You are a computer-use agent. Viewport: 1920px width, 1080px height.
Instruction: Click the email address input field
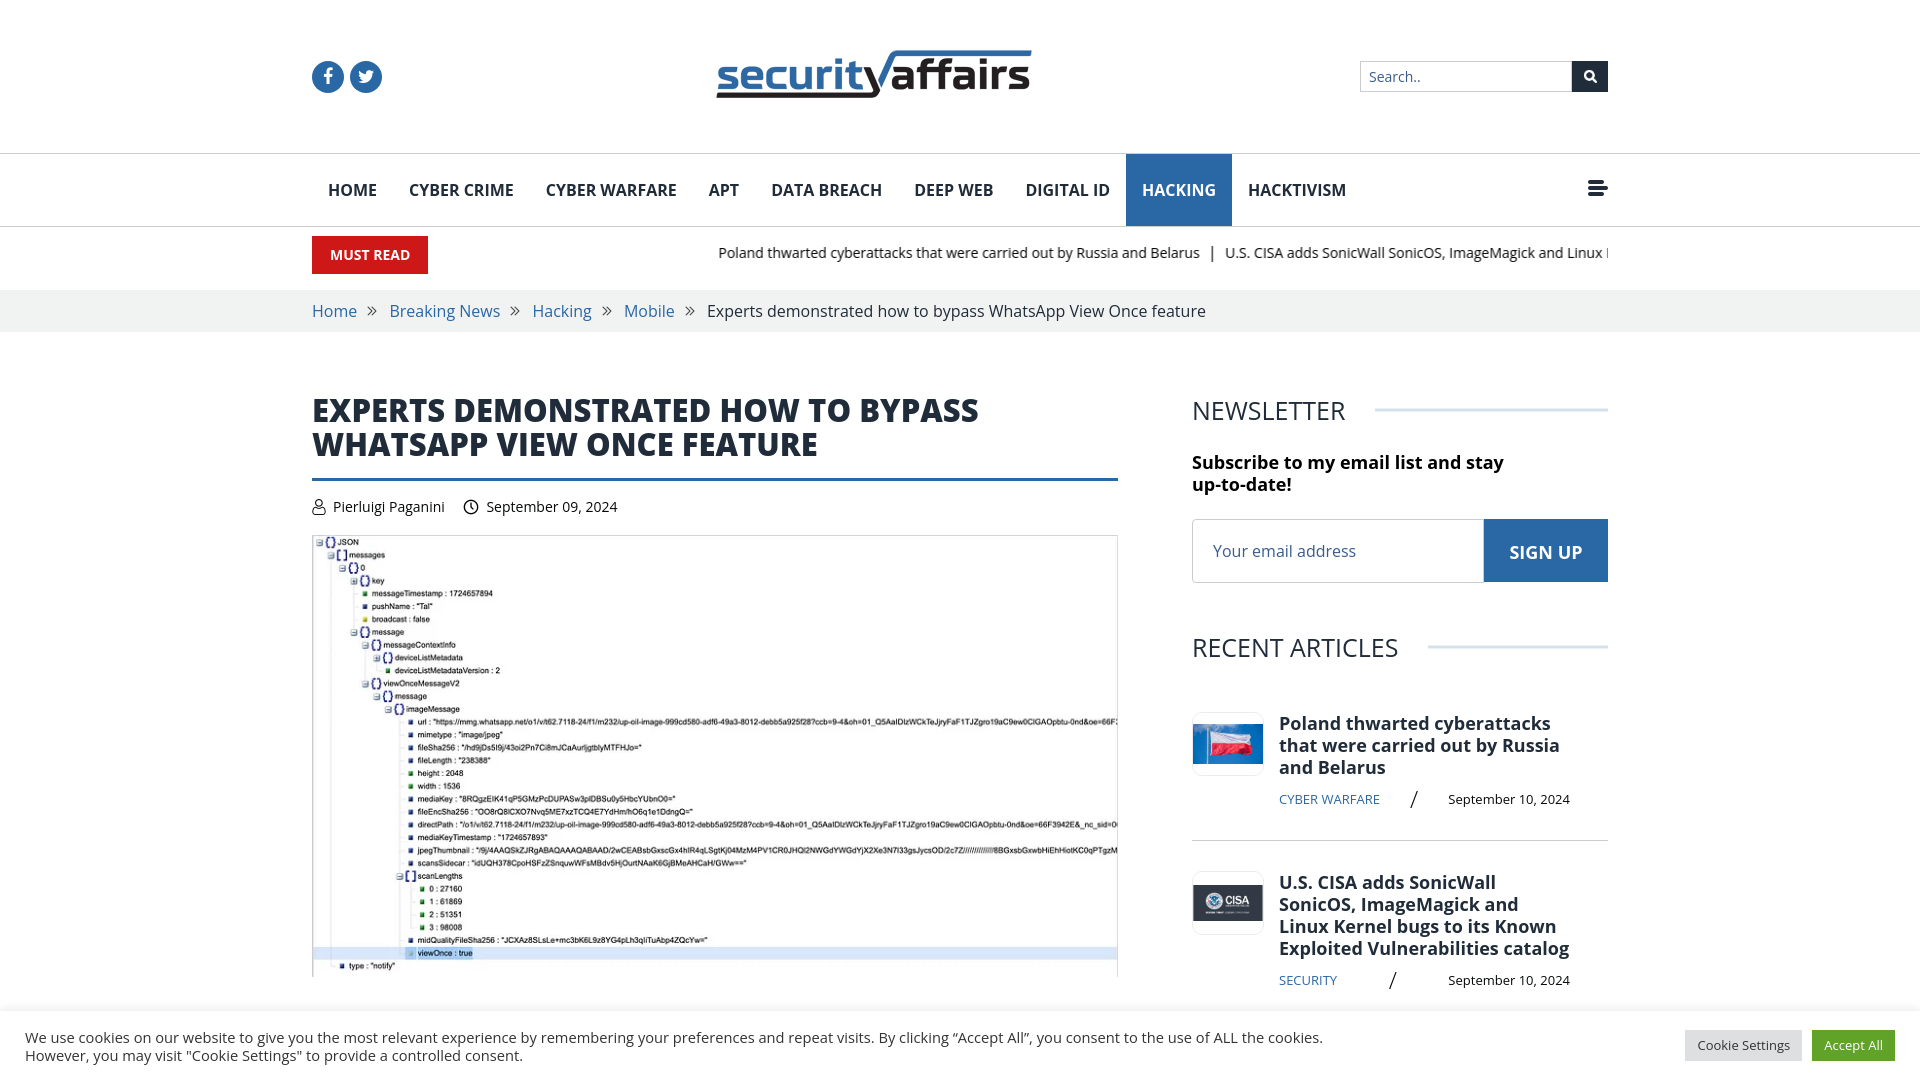[1337, 550]
